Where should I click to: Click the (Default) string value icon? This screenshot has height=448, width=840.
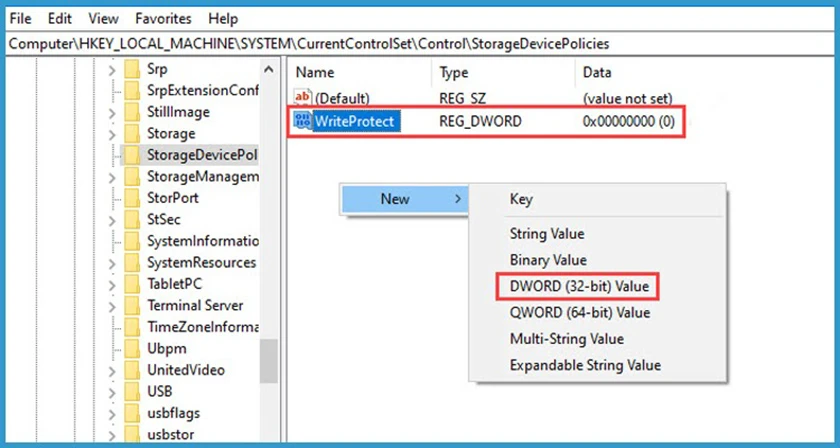click(303, 98)
